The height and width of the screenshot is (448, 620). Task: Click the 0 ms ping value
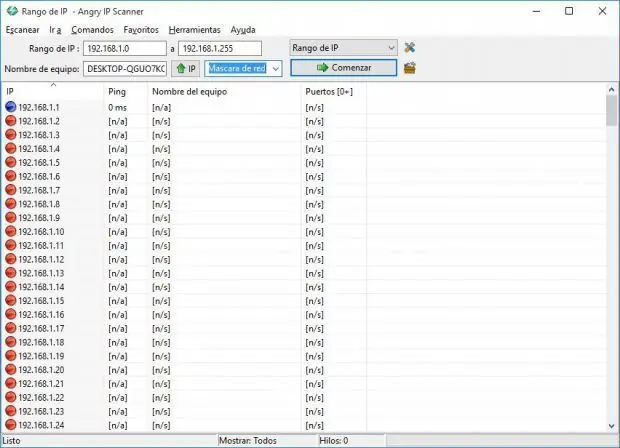coord(117,108)
